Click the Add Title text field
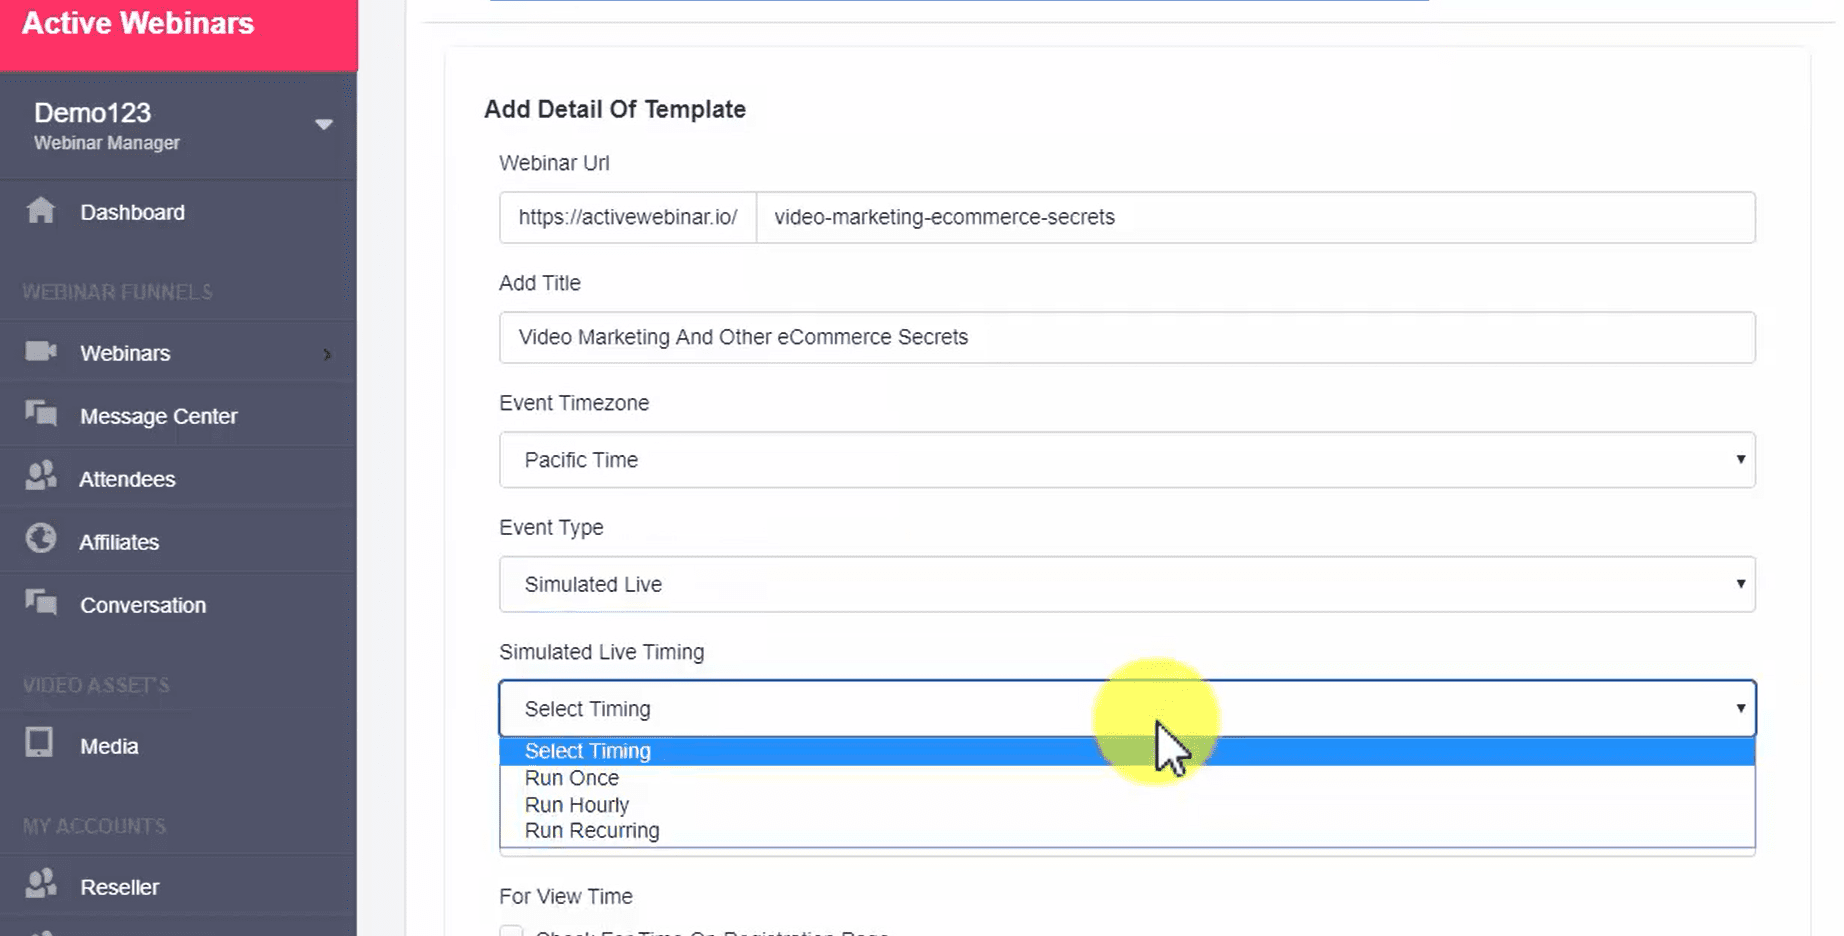The height and width of the screenshot is (936, 1844). pyautogui.click(x=1127, y=337)
